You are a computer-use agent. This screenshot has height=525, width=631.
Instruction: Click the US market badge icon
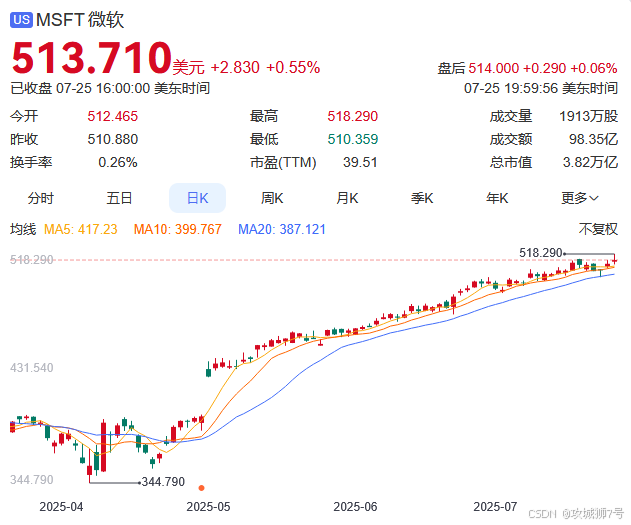21,20
